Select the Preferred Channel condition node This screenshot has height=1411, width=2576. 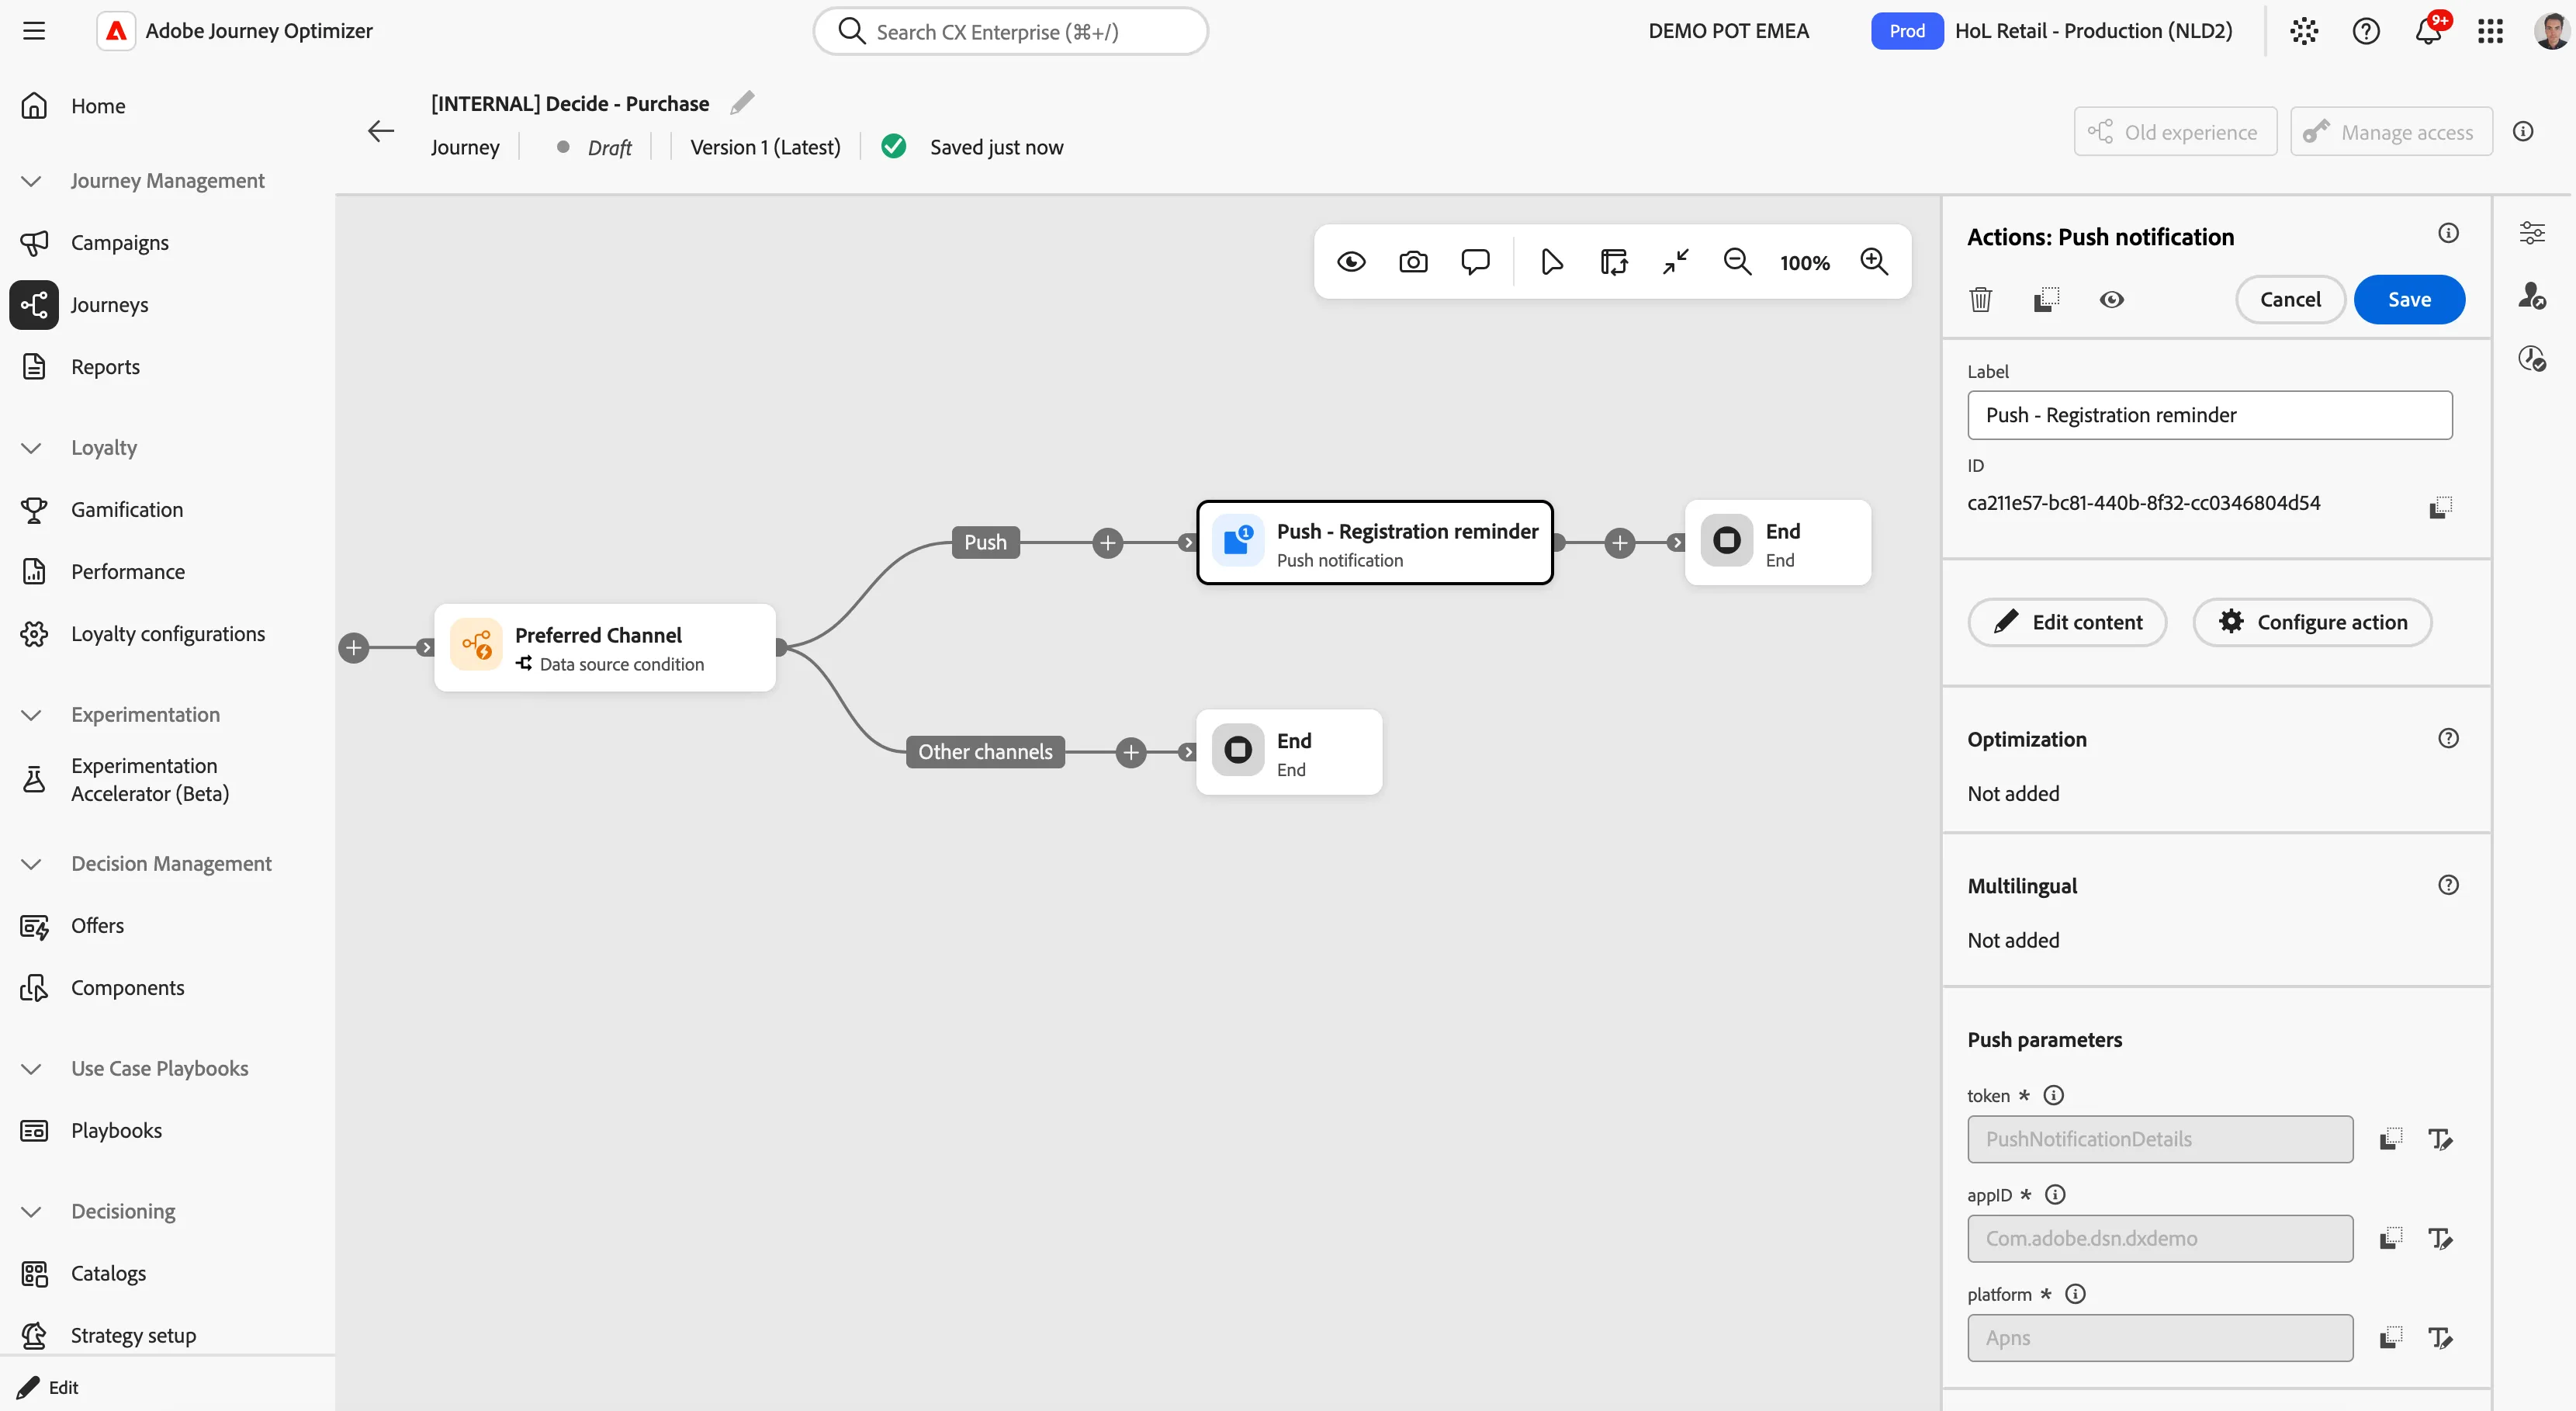(x=604, y=647)
